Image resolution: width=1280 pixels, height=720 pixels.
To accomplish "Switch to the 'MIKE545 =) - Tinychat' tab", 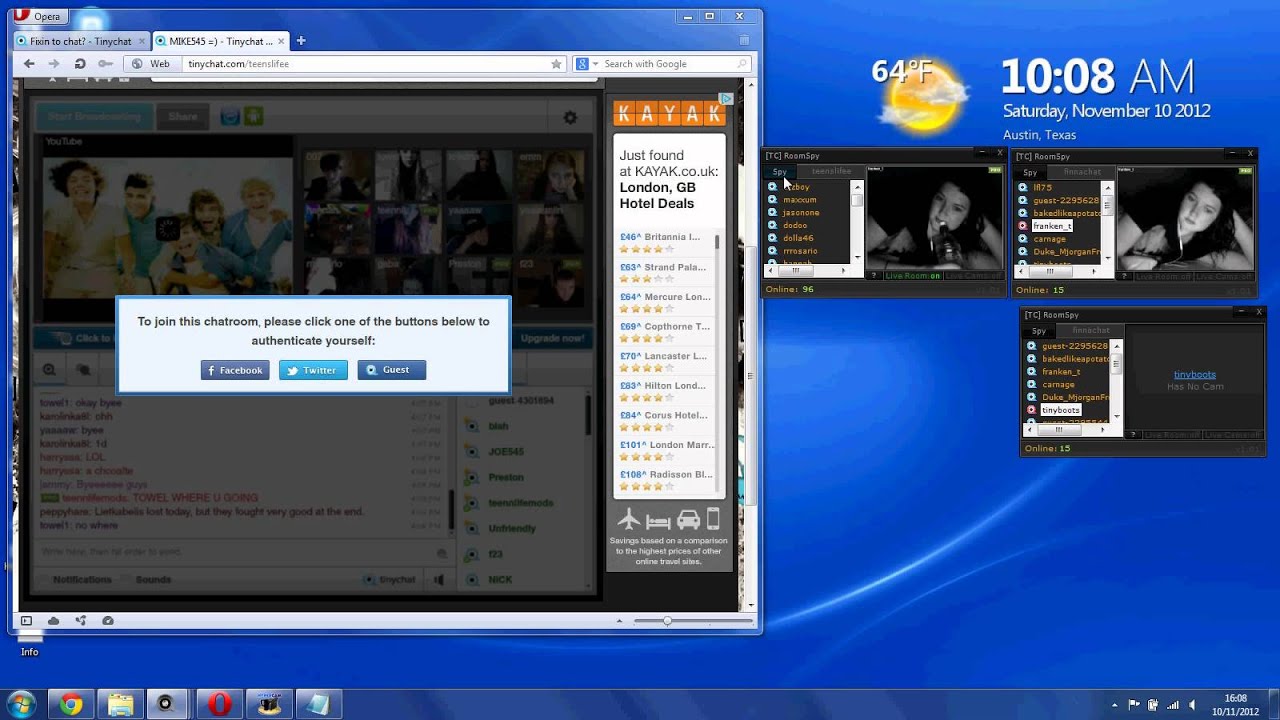I will pos(221,41).
